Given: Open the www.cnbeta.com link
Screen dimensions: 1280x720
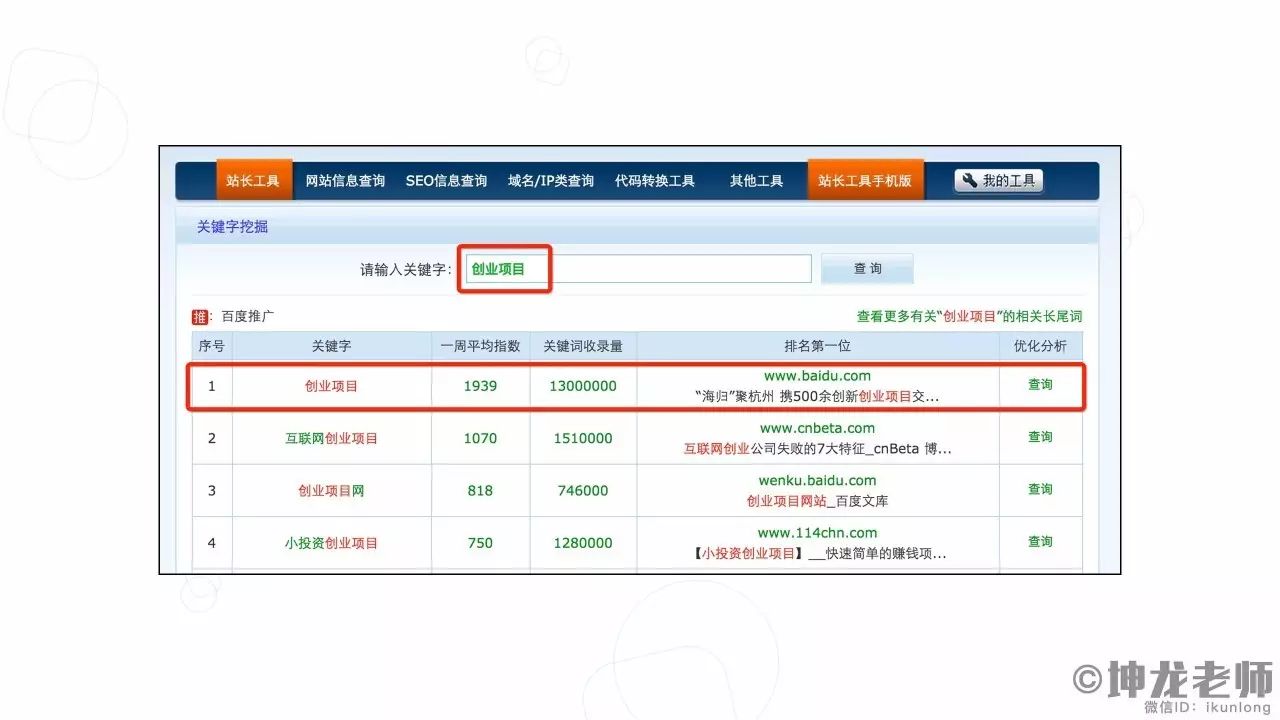Looking at the screenshot, I should (817, 428).
